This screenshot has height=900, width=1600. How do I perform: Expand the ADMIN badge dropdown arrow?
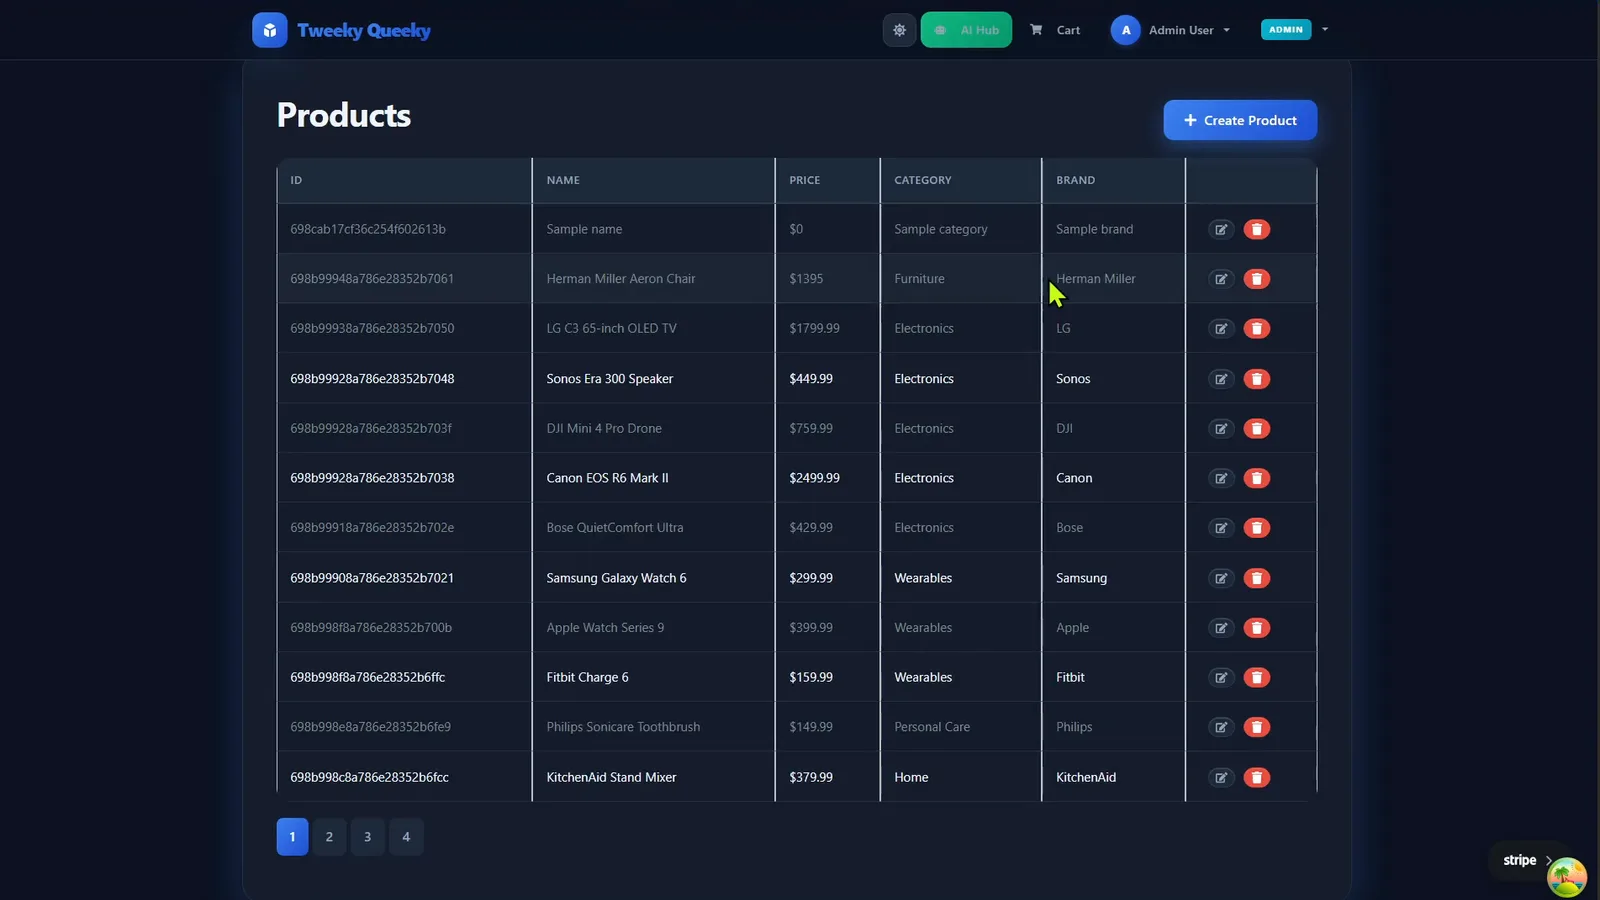(1325, 29)
